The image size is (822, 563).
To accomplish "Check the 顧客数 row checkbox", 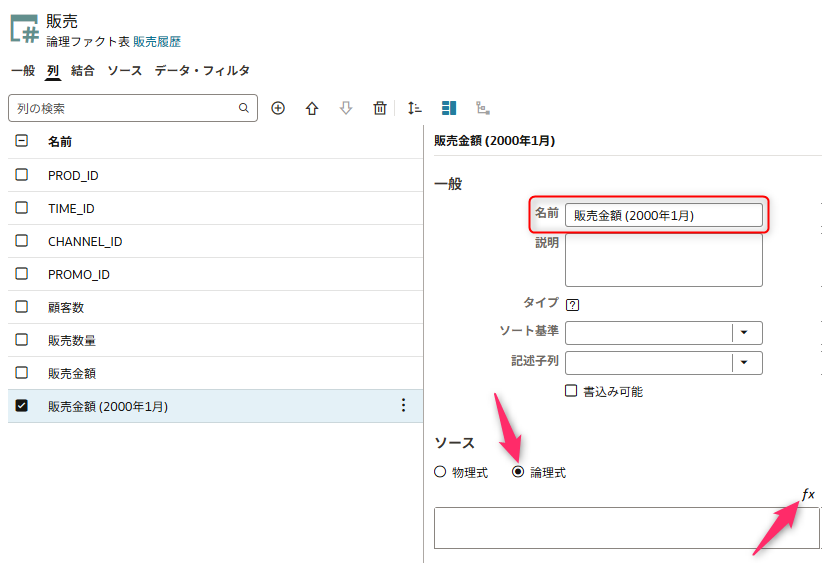I will coord(21,307).
